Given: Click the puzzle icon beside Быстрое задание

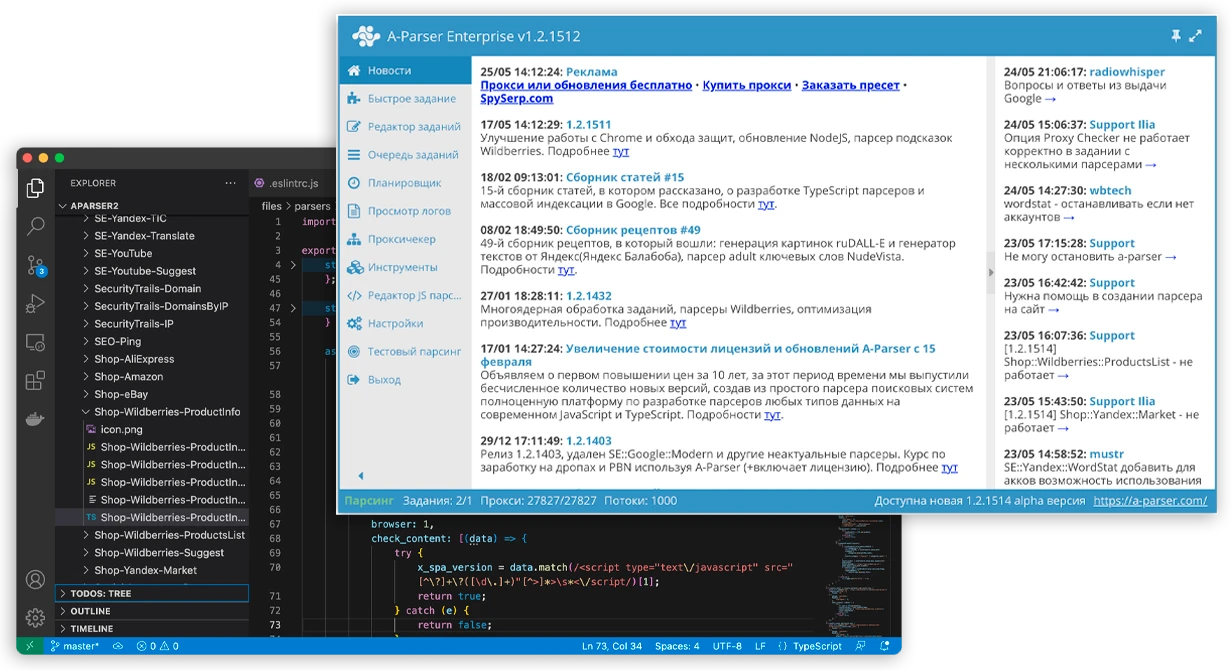Looking at the screenshot, I should pos(353,99).
